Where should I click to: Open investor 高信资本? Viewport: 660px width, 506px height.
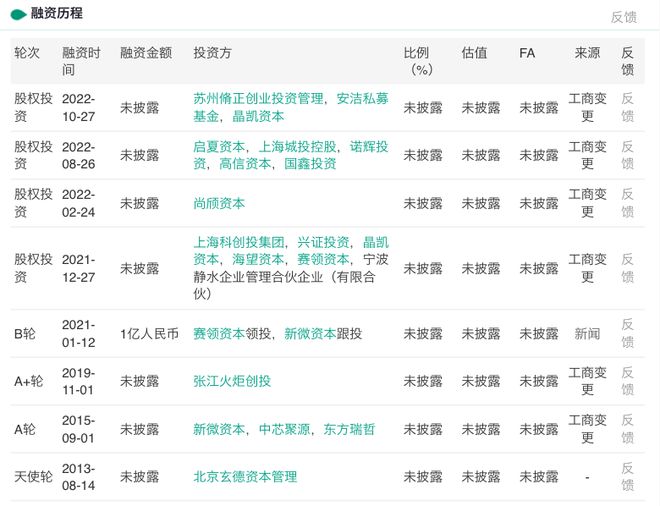pyautogui.click(x=245, y=164)
